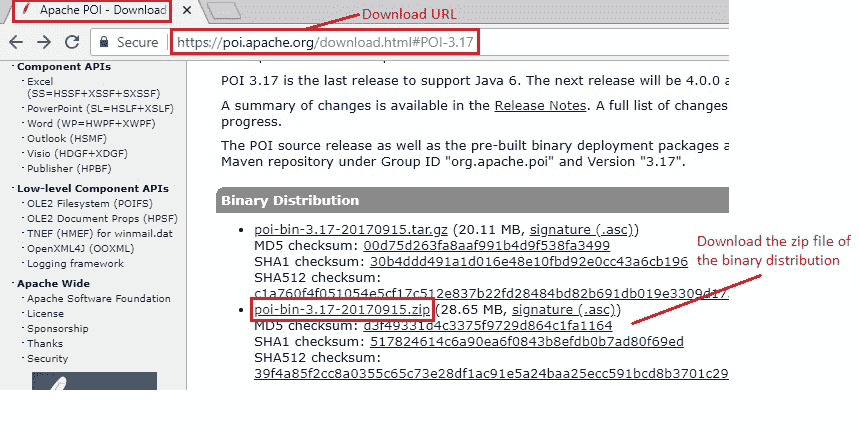Open the PowerPoint (SL=HSLF+XSLF) link
The width and height of the screenshot is (859, 433).
(100, 109)
